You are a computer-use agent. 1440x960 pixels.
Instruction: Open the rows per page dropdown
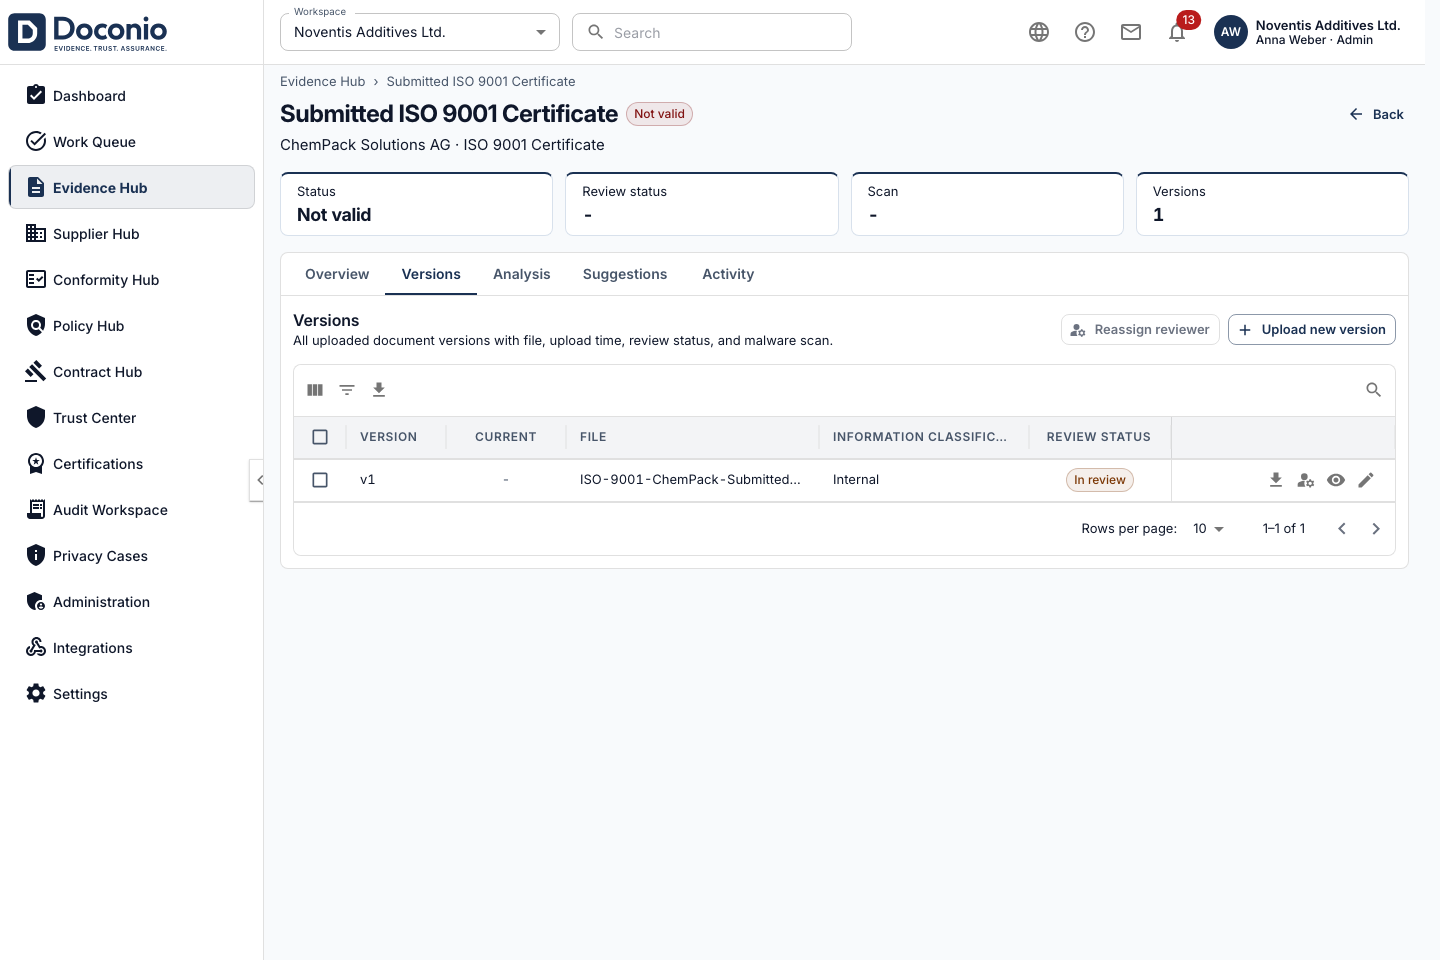[x=1208, y=529]
